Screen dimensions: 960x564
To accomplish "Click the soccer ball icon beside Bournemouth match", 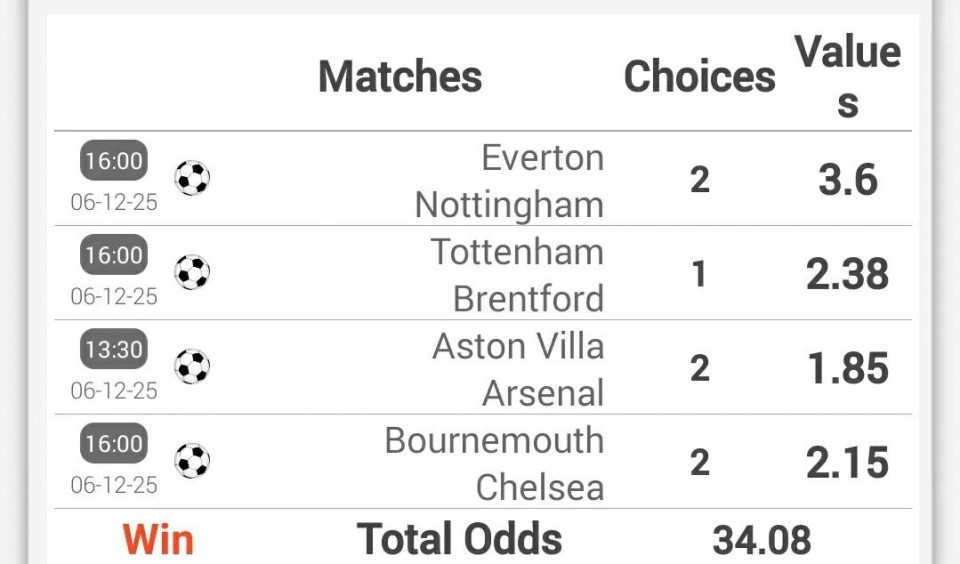I will pyautogui.click(x=192, y=461).
